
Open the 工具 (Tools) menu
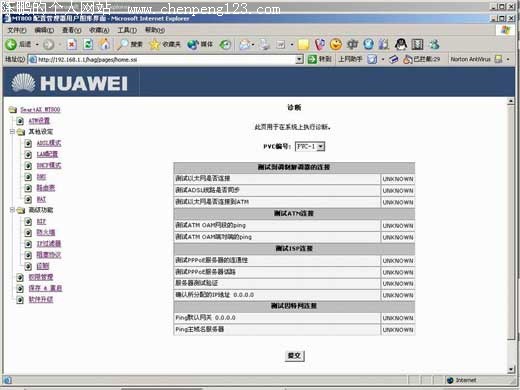point(127,30)
